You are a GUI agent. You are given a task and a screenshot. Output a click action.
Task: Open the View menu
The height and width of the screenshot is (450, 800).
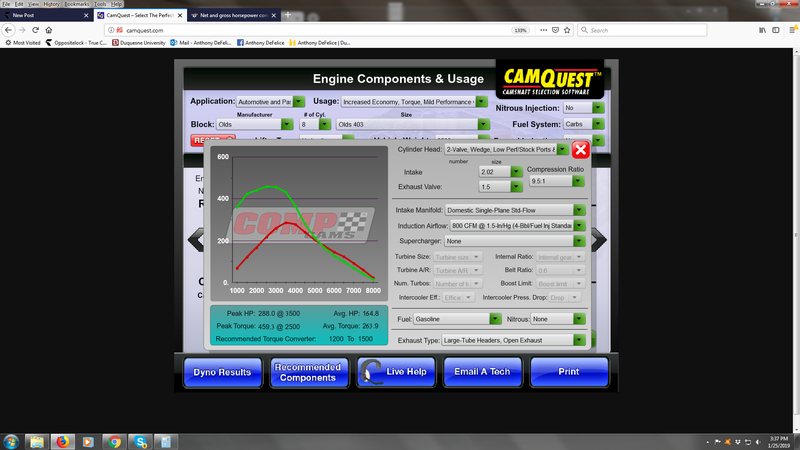[33, 4]
